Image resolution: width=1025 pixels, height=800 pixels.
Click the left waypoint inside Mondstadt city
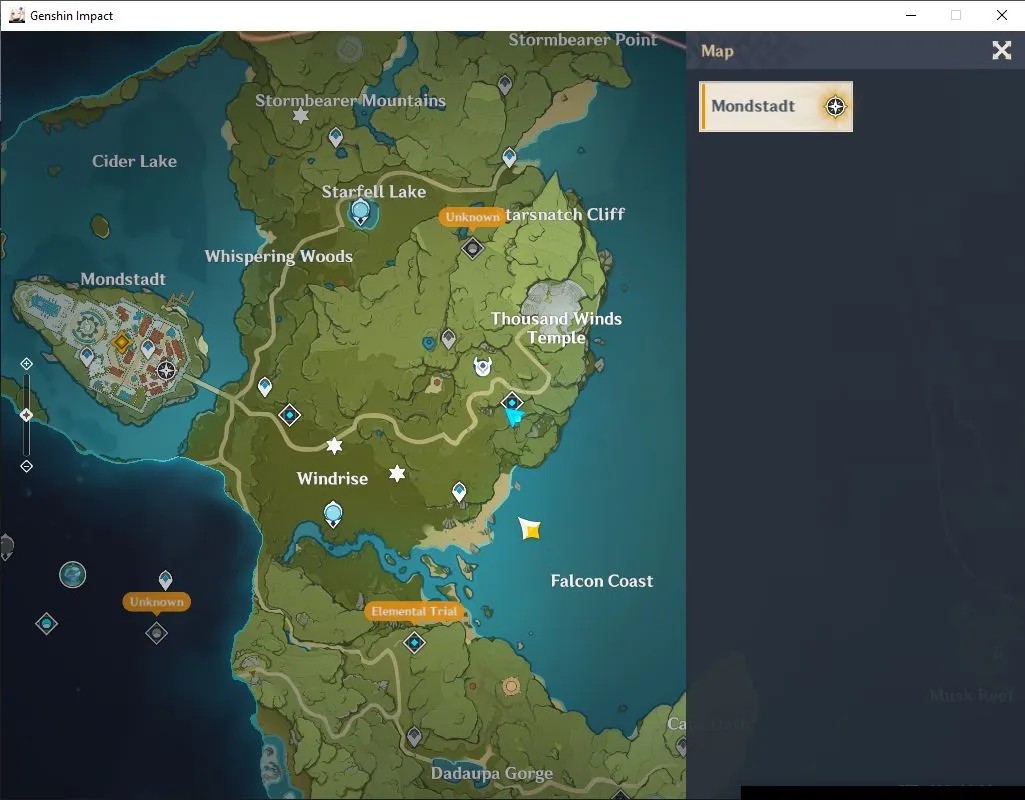click(x=87, y=356)
